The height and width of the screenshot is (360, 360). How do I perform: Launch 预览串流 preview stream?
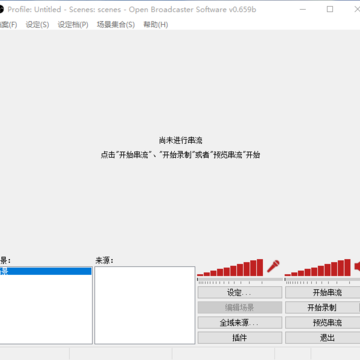[x=323, y=323]
